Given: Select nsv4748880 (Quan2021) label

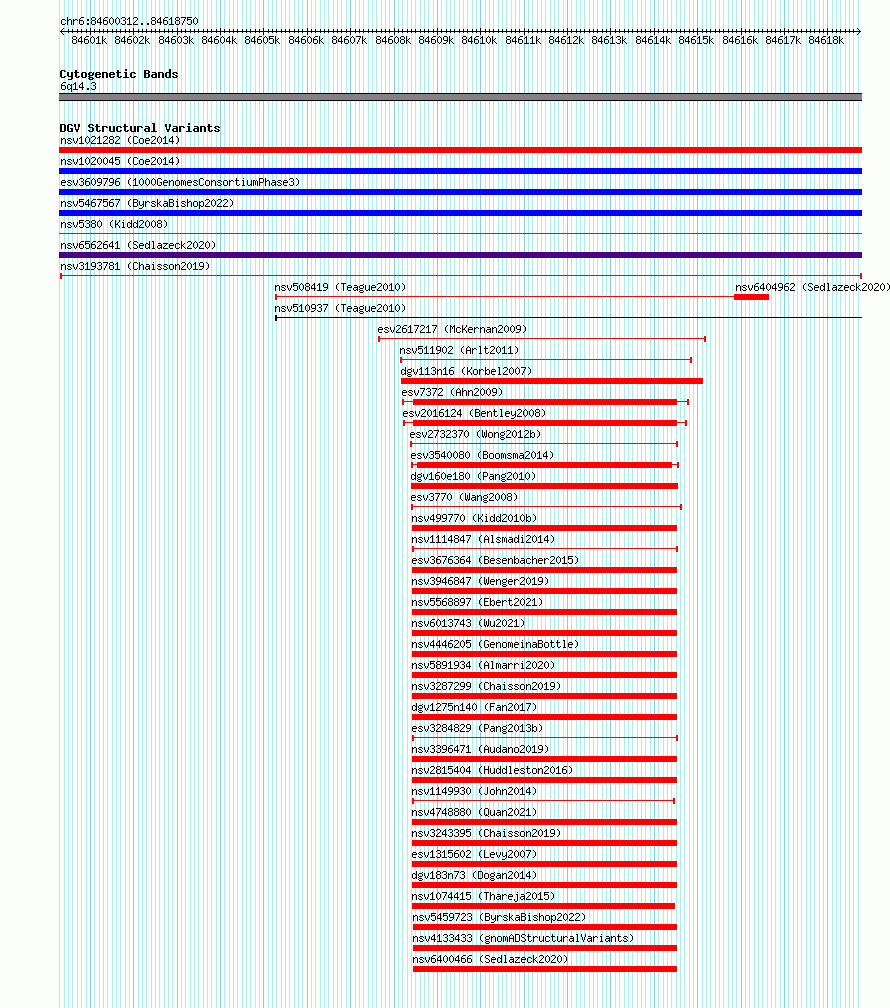Looking at the screenshot, I should tap(474, 813).
